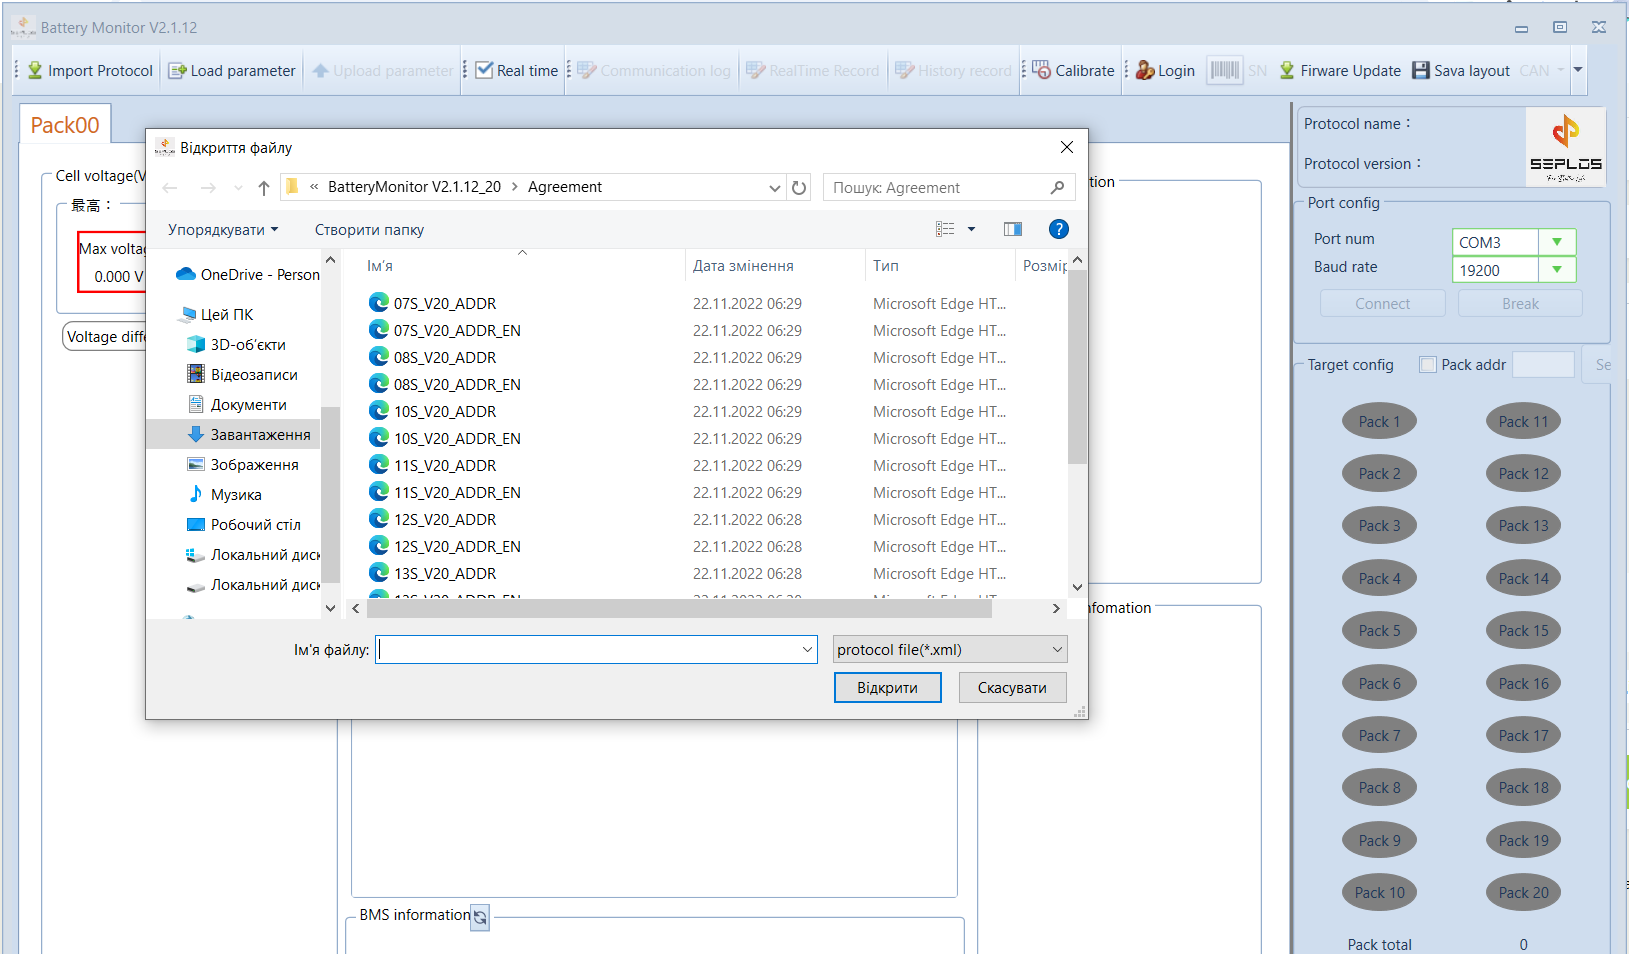This screenshot has height=954, width=1629.
Task: Click the up folder arrow in dialog
Action: 264,188
